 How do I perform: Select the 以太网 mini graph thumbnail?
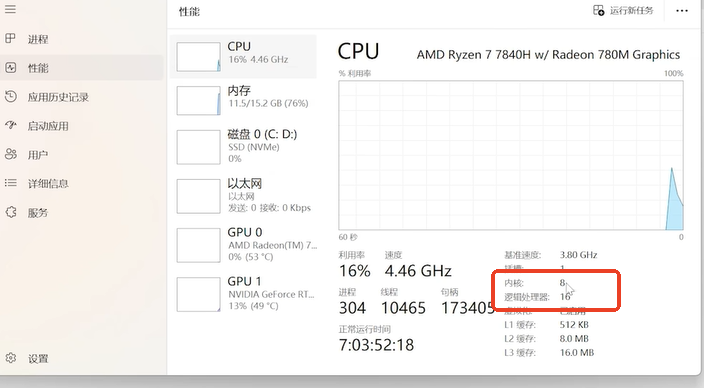pyautogui.click(x=198, y=196)
